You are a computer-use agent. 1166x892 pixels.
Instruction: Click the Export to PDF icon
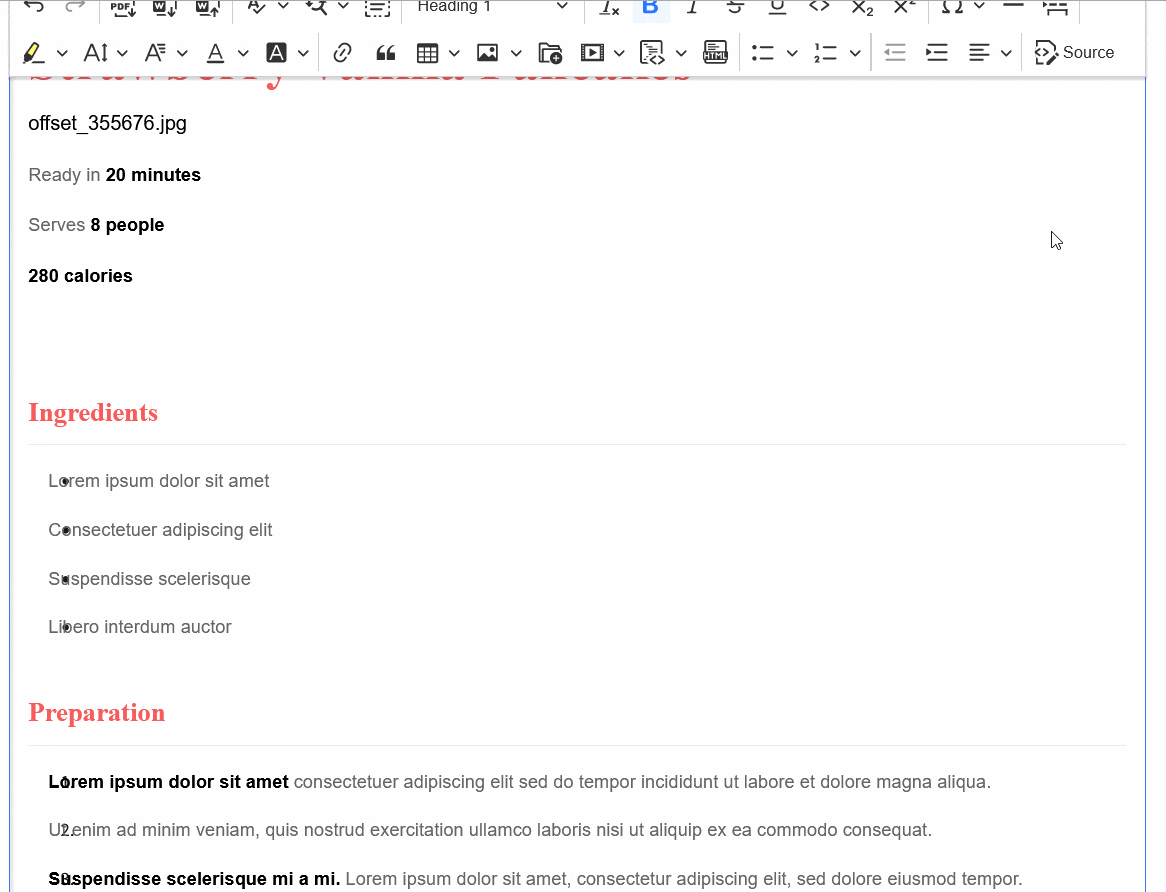pos(124,8)
